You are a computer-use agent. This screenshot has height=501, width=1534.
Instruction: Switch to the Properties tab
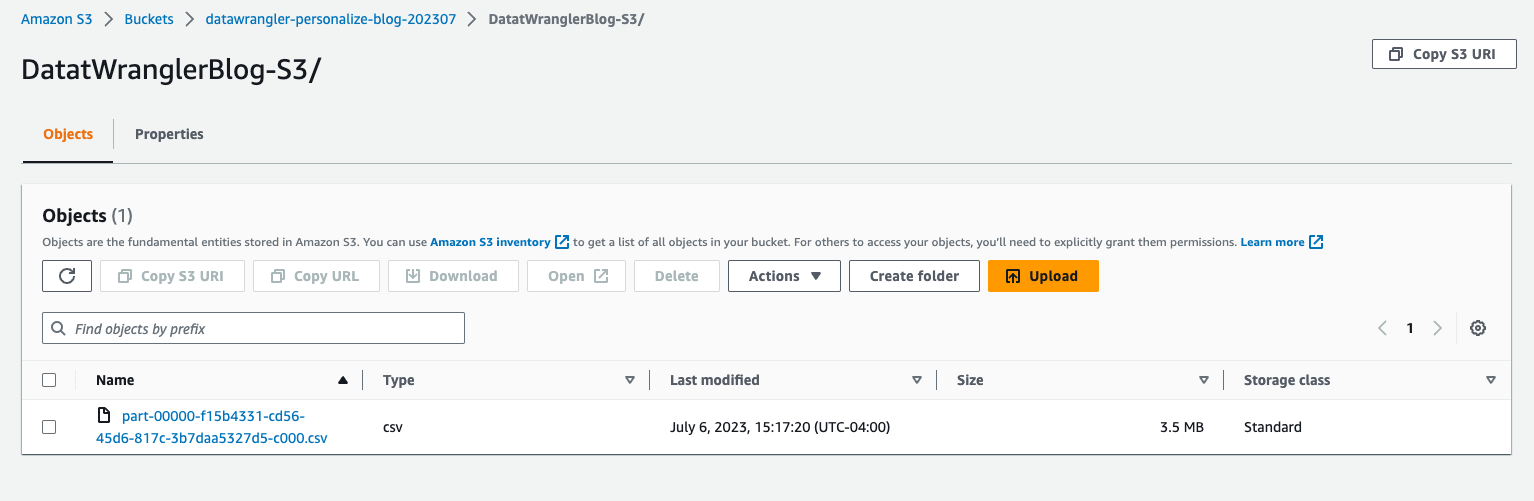coord(169,134)
